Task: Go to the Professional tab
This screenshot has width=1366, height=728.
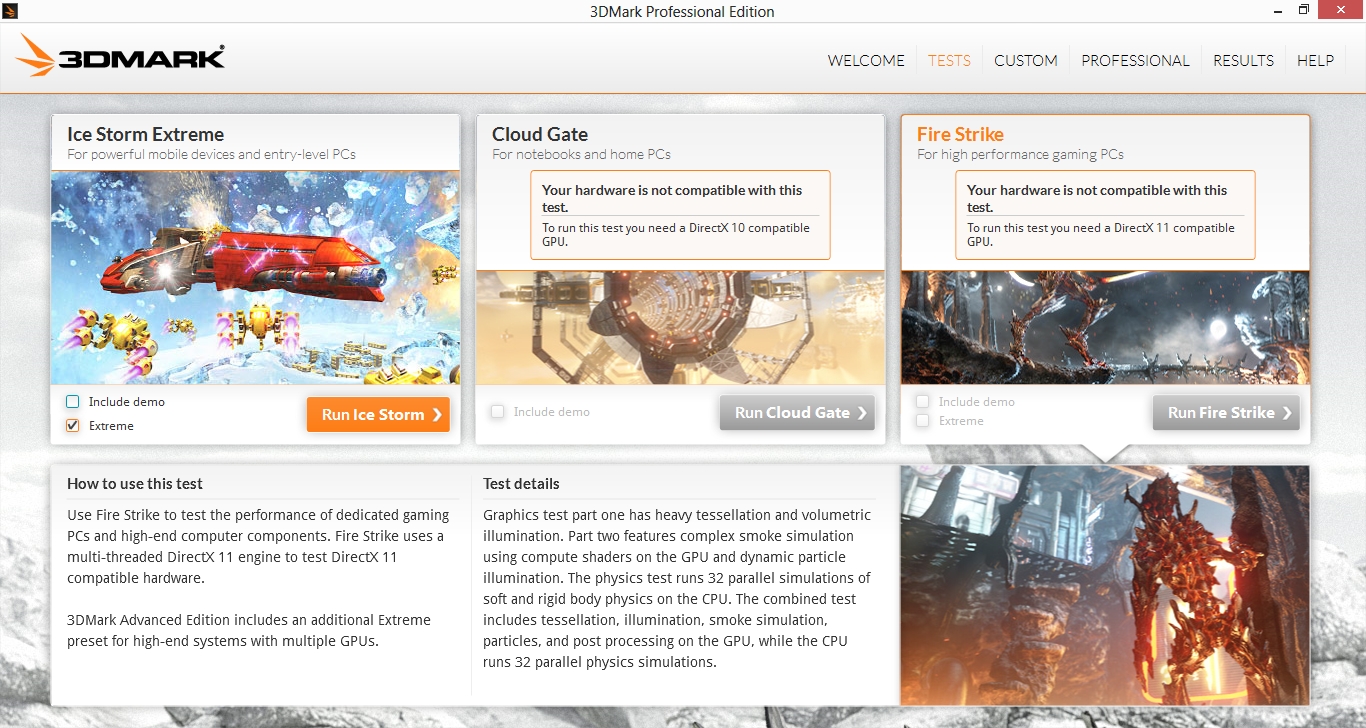Action: pos(1136,61)
